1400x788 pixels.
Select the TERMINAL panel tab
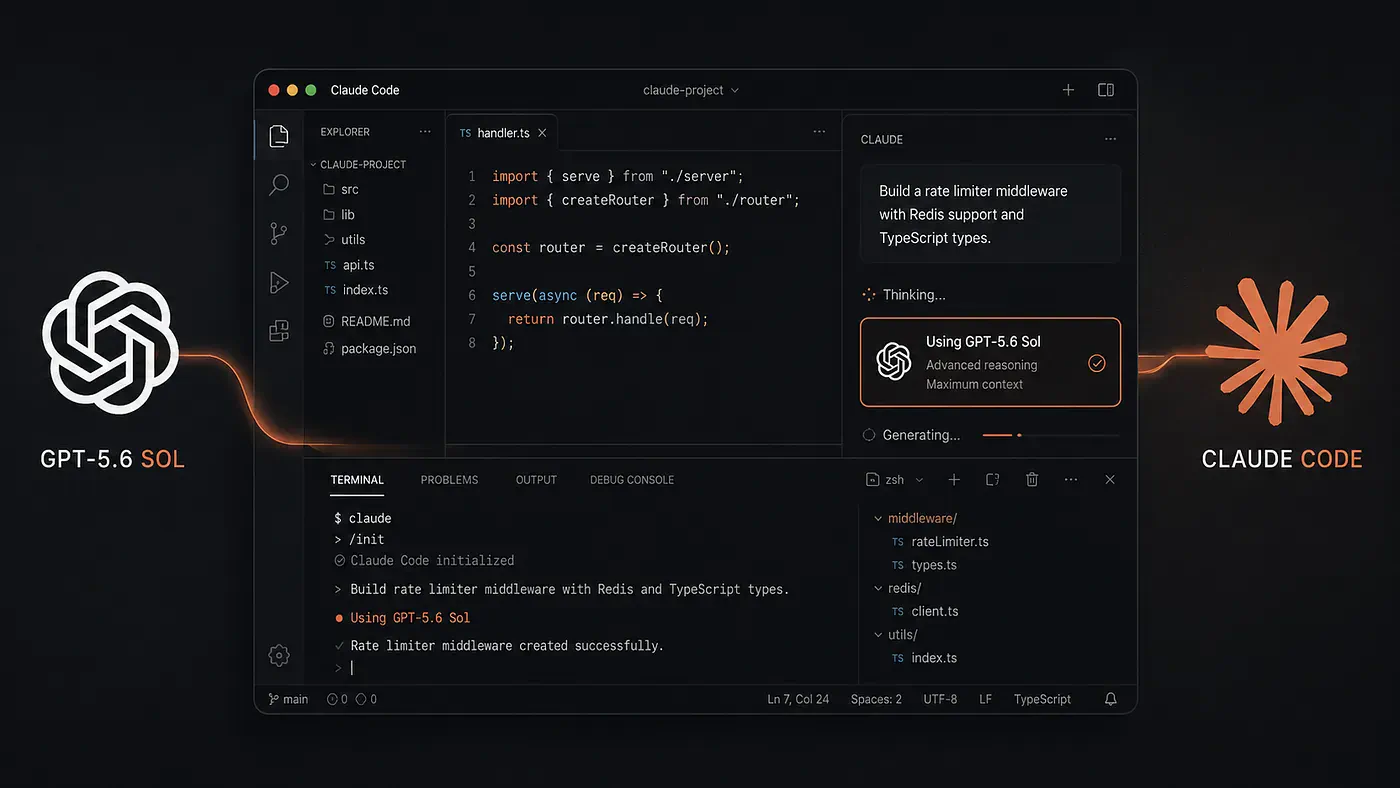pyautogui.click(x=357, y=480)
